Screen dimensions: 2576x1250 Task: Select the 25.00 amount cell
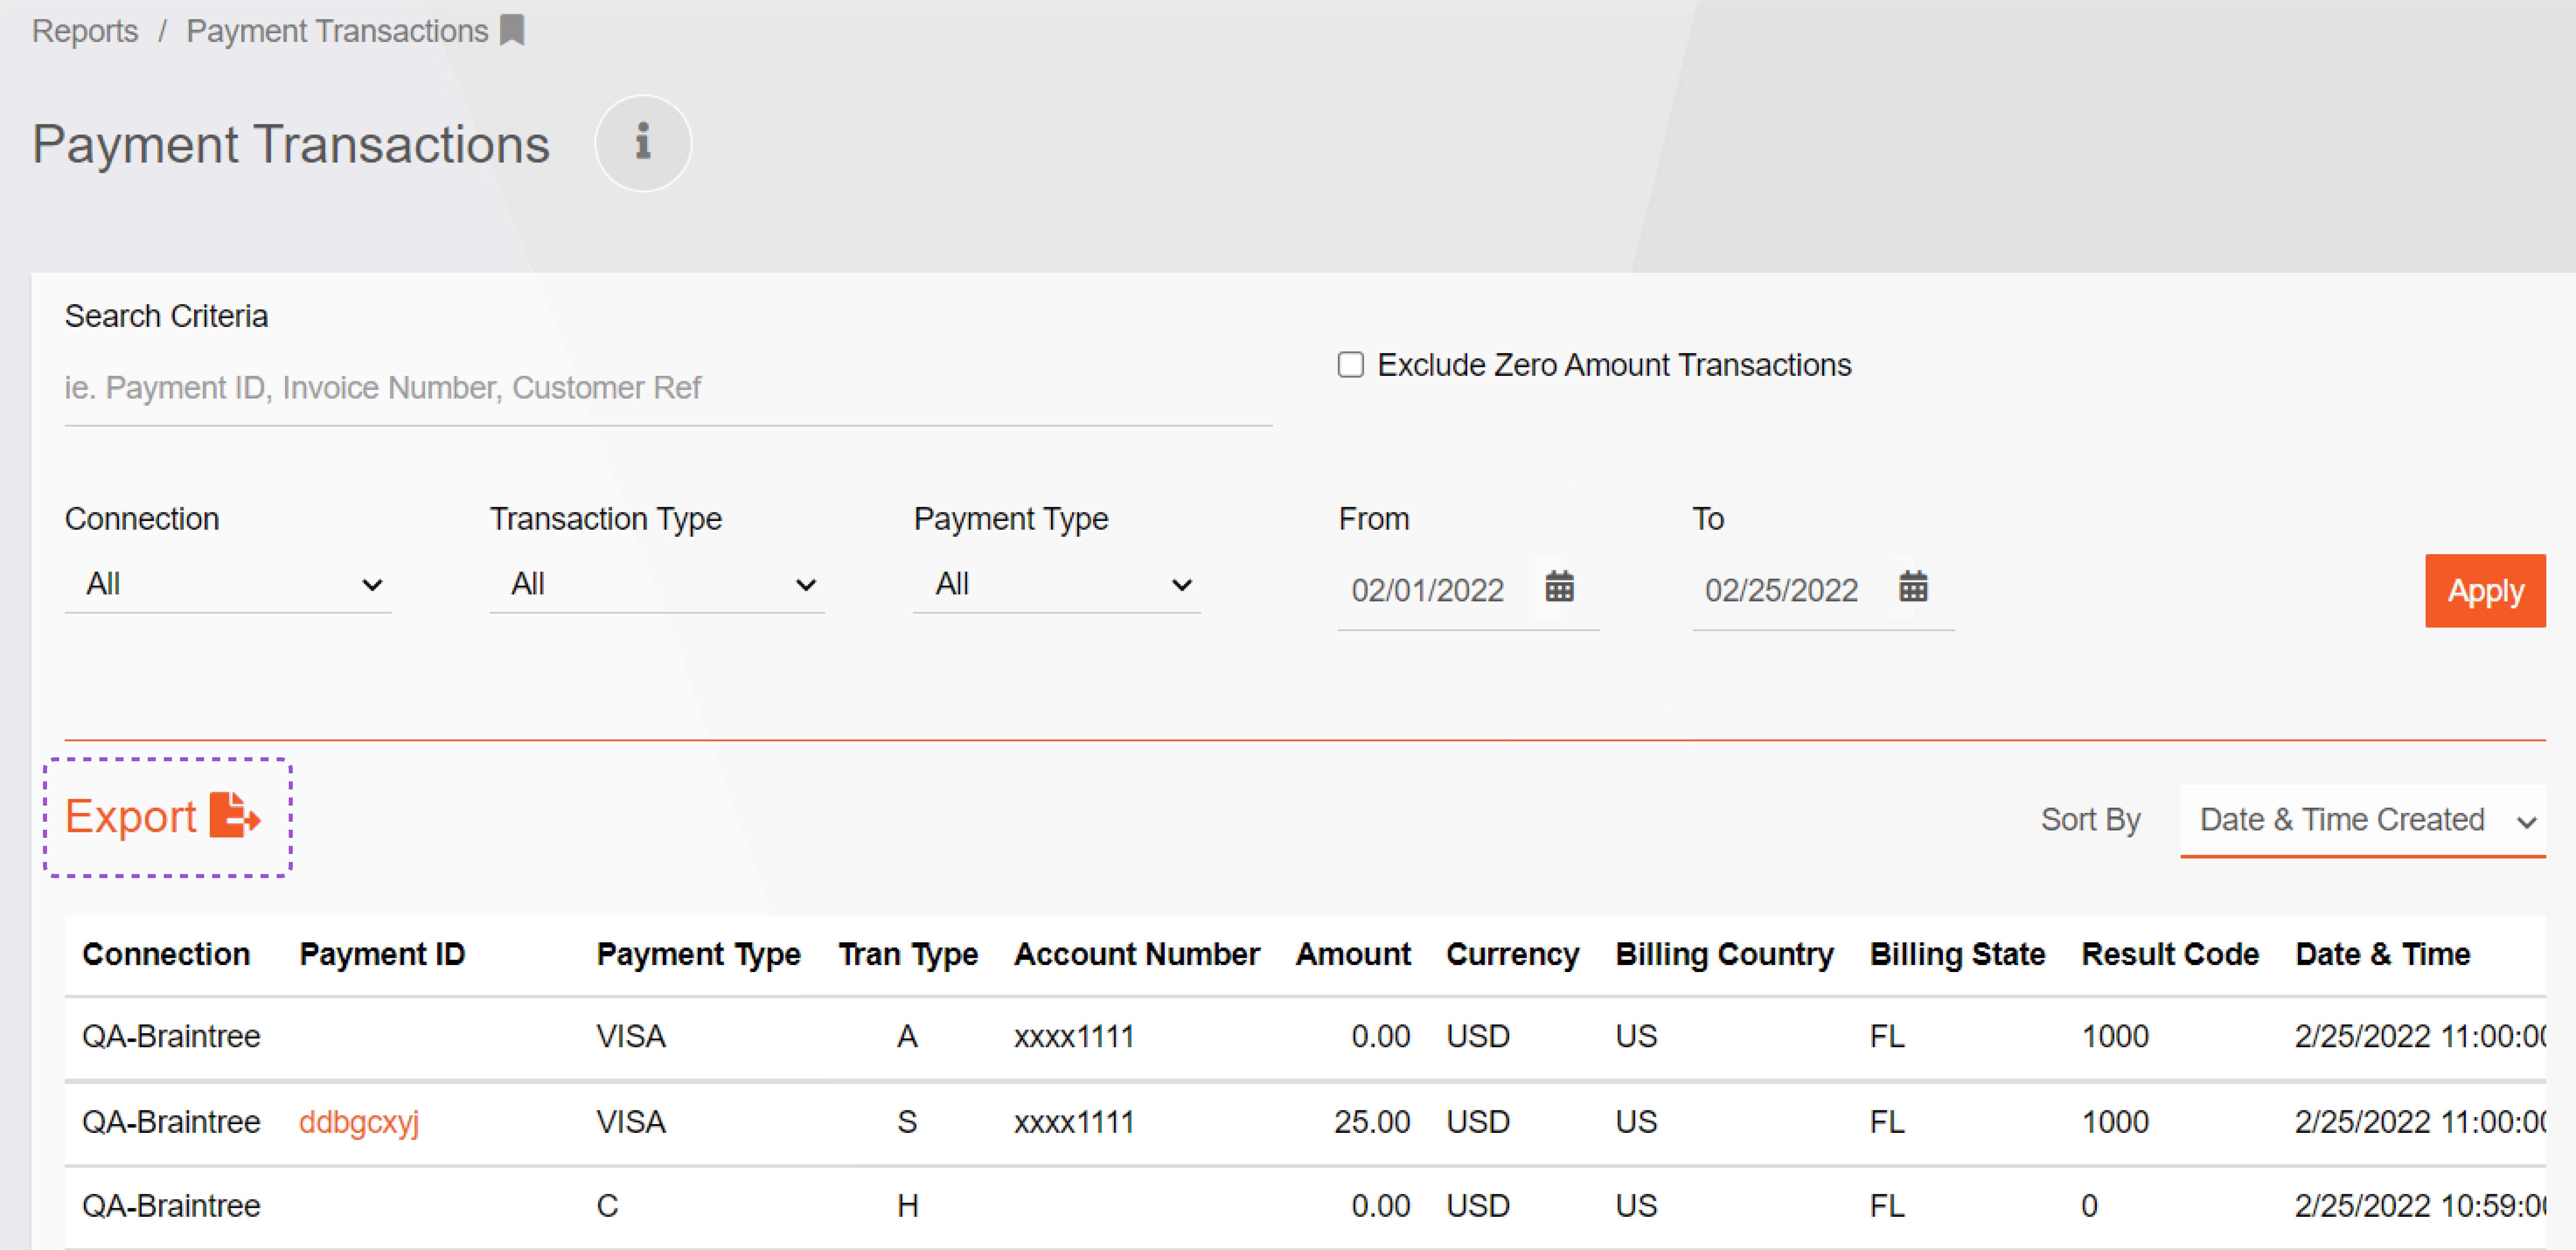click(1372, 1122)
